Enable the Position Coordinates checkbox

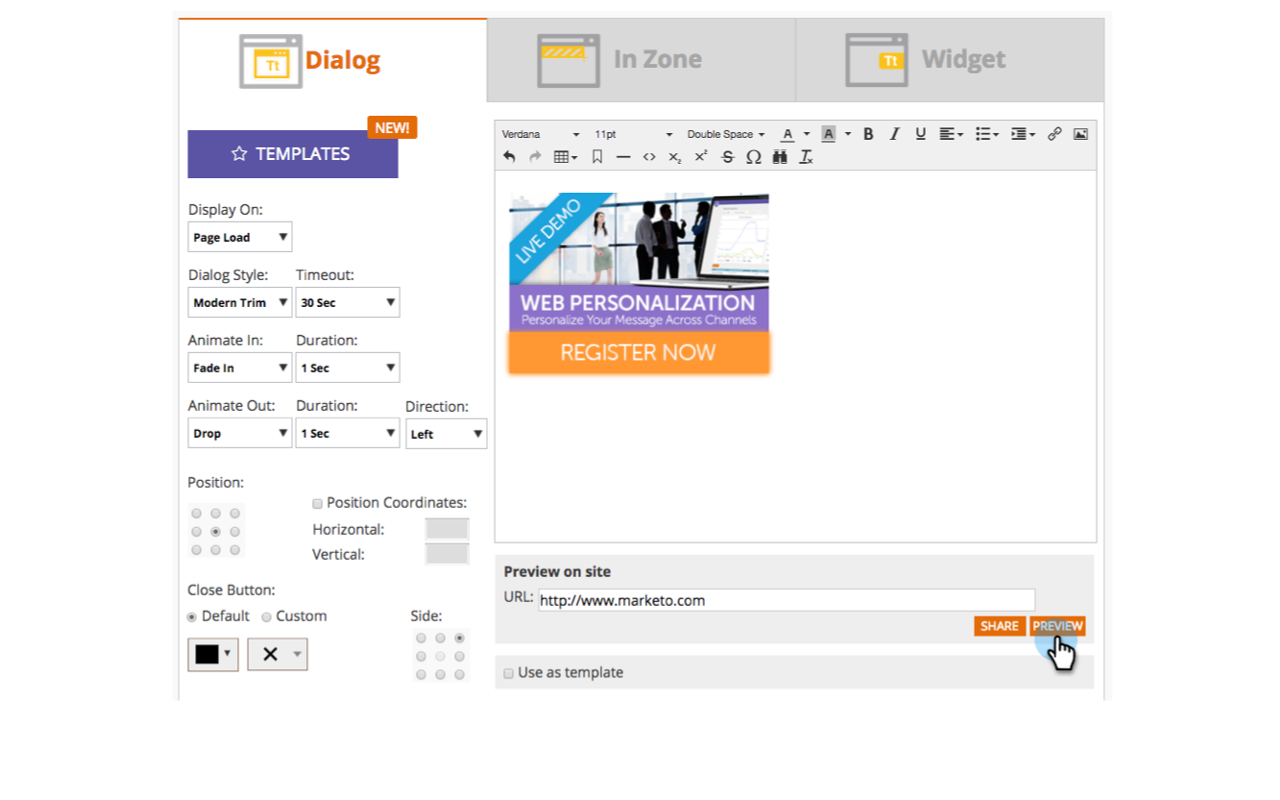point(317,503)
